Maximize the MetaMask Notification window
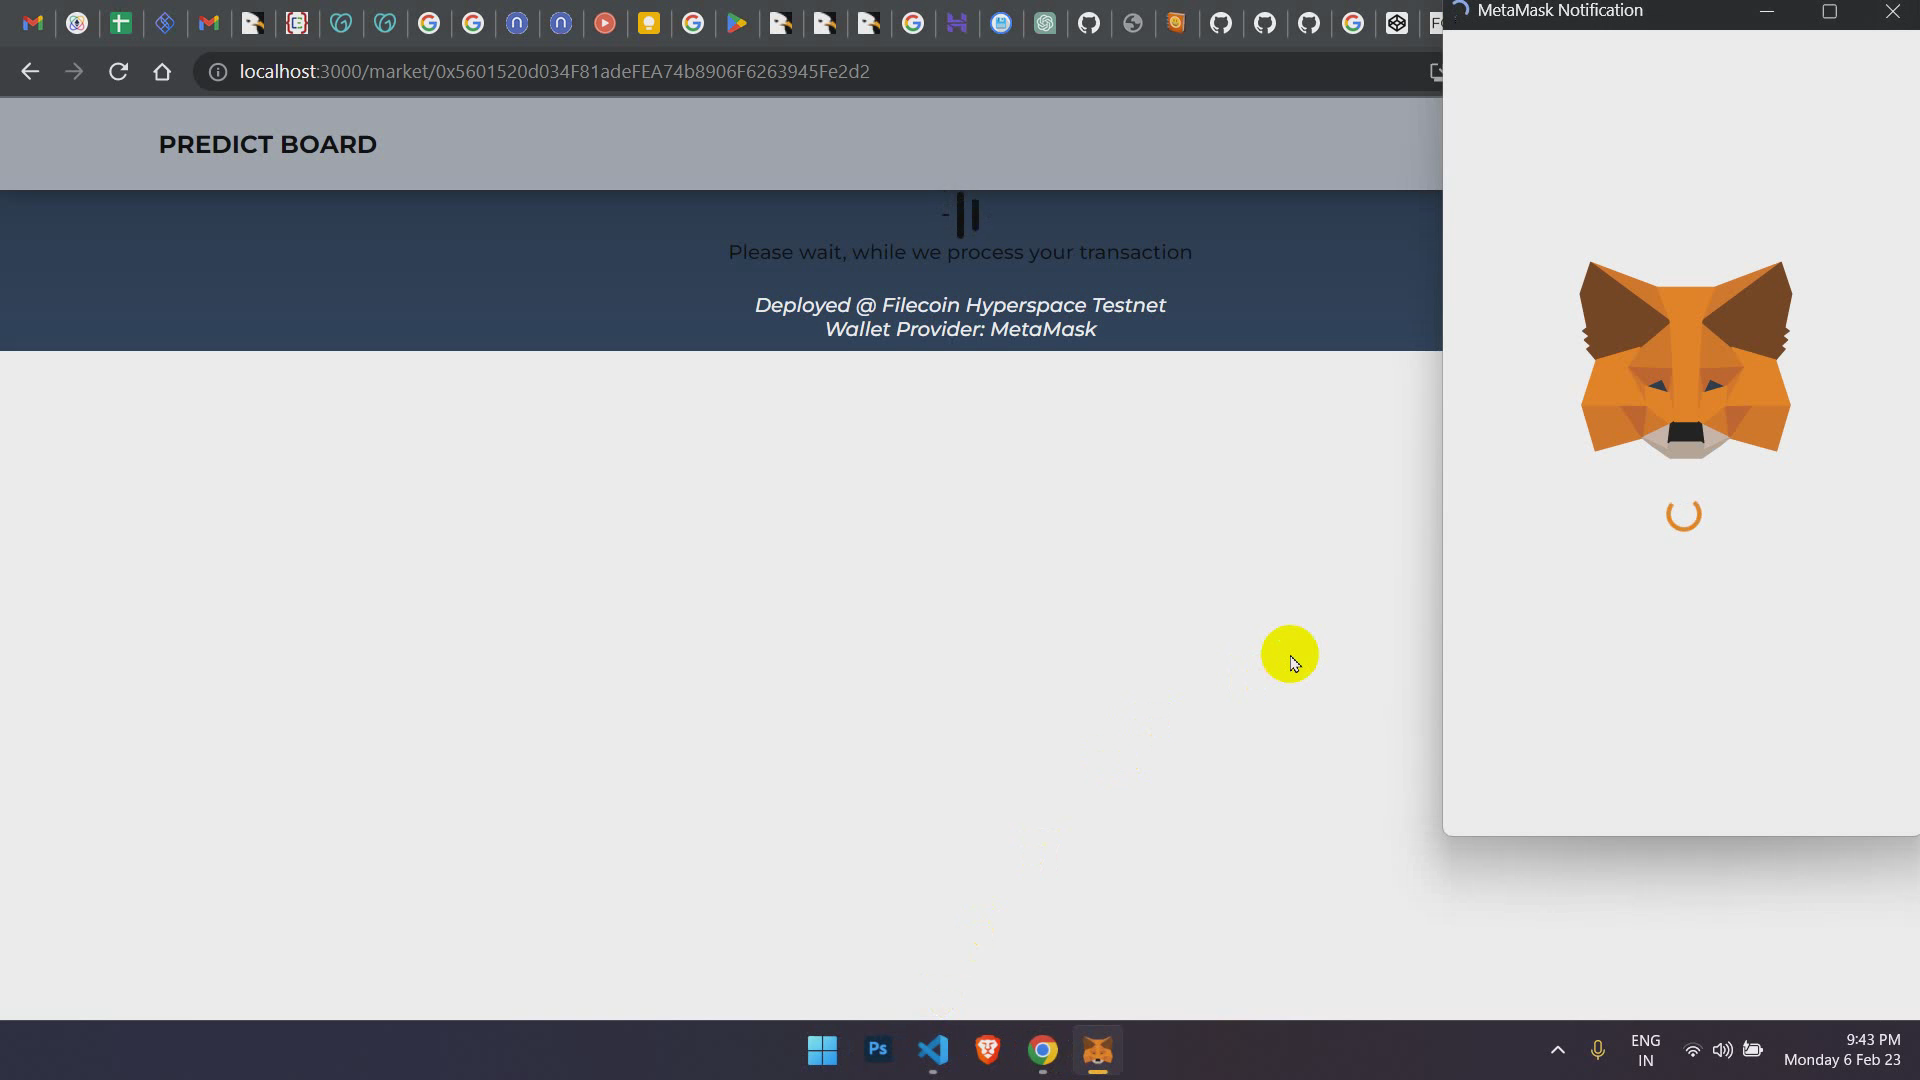Viewport: 1920px width, 1080px height. [1829, 11]
